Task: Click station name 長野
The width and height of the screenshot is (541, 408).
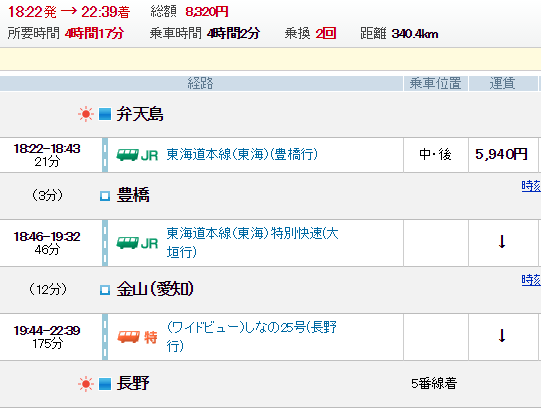Action: point(133,384)
